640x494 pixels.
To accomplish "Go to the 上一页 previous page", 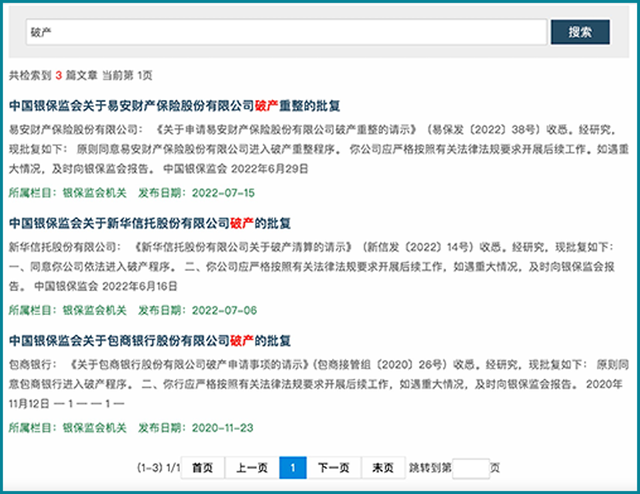I will pos(252,467).
